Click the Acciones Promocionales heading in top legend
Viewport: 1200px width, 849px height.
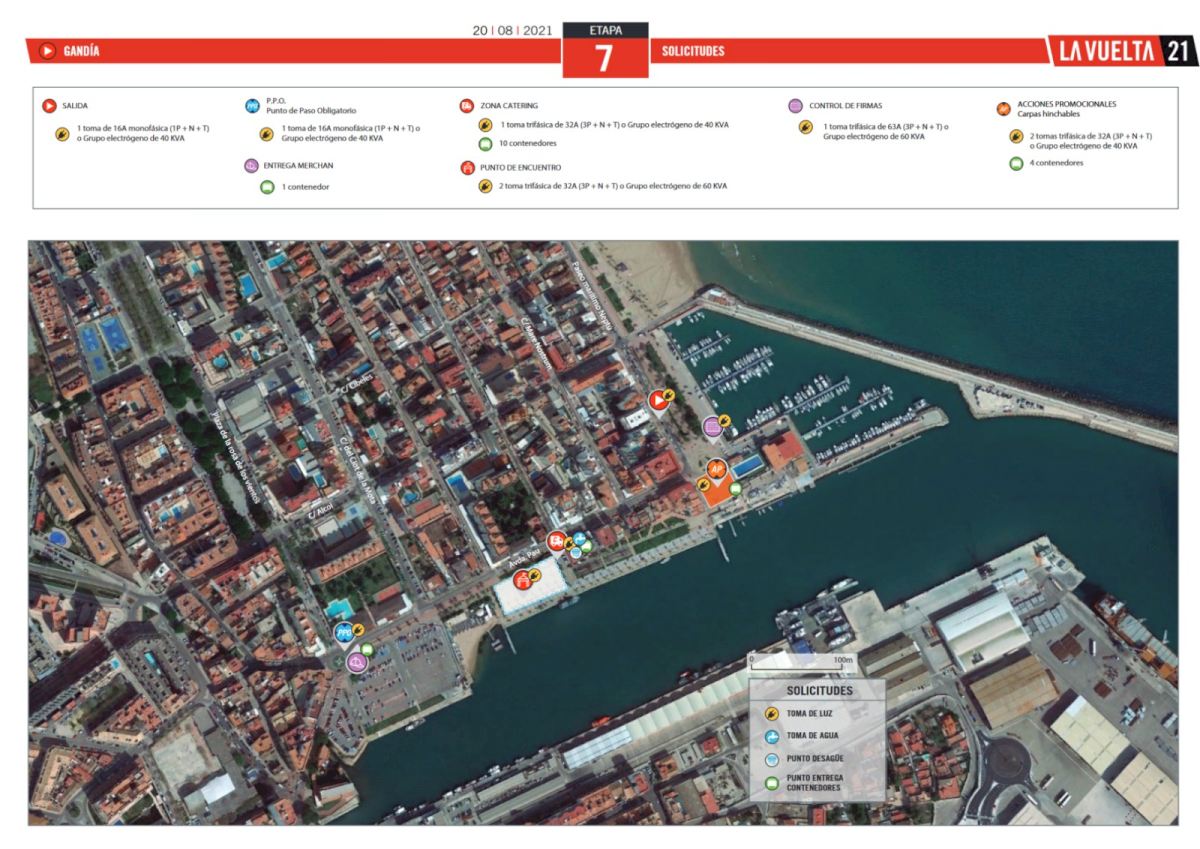1066,104
